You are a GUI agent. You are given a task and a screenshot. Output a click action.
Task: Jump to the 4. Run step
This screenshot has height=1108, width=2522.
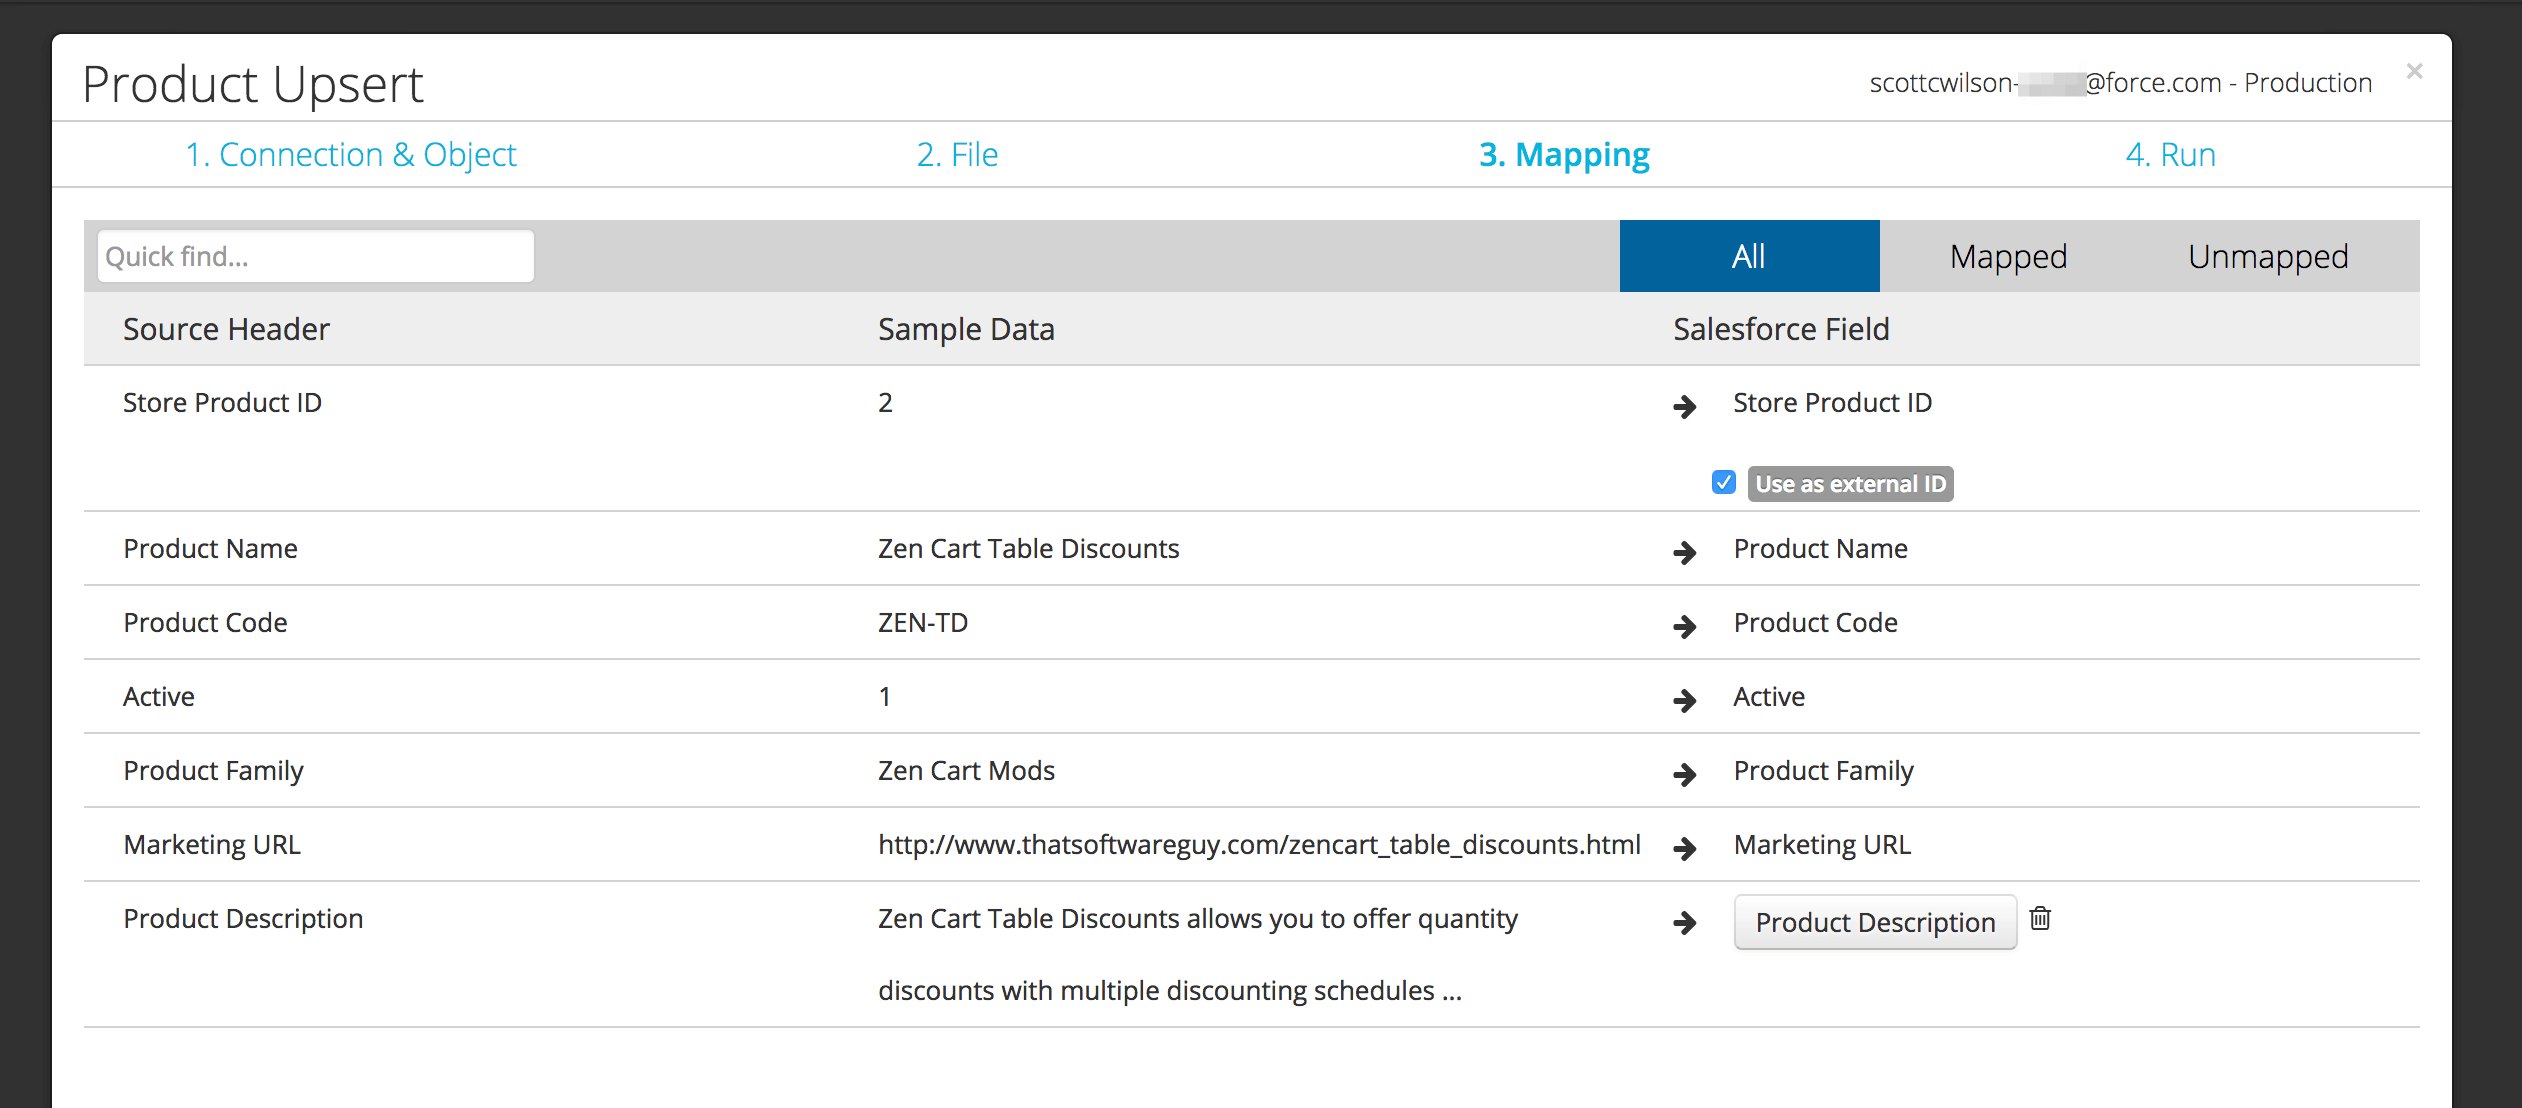2170,155
